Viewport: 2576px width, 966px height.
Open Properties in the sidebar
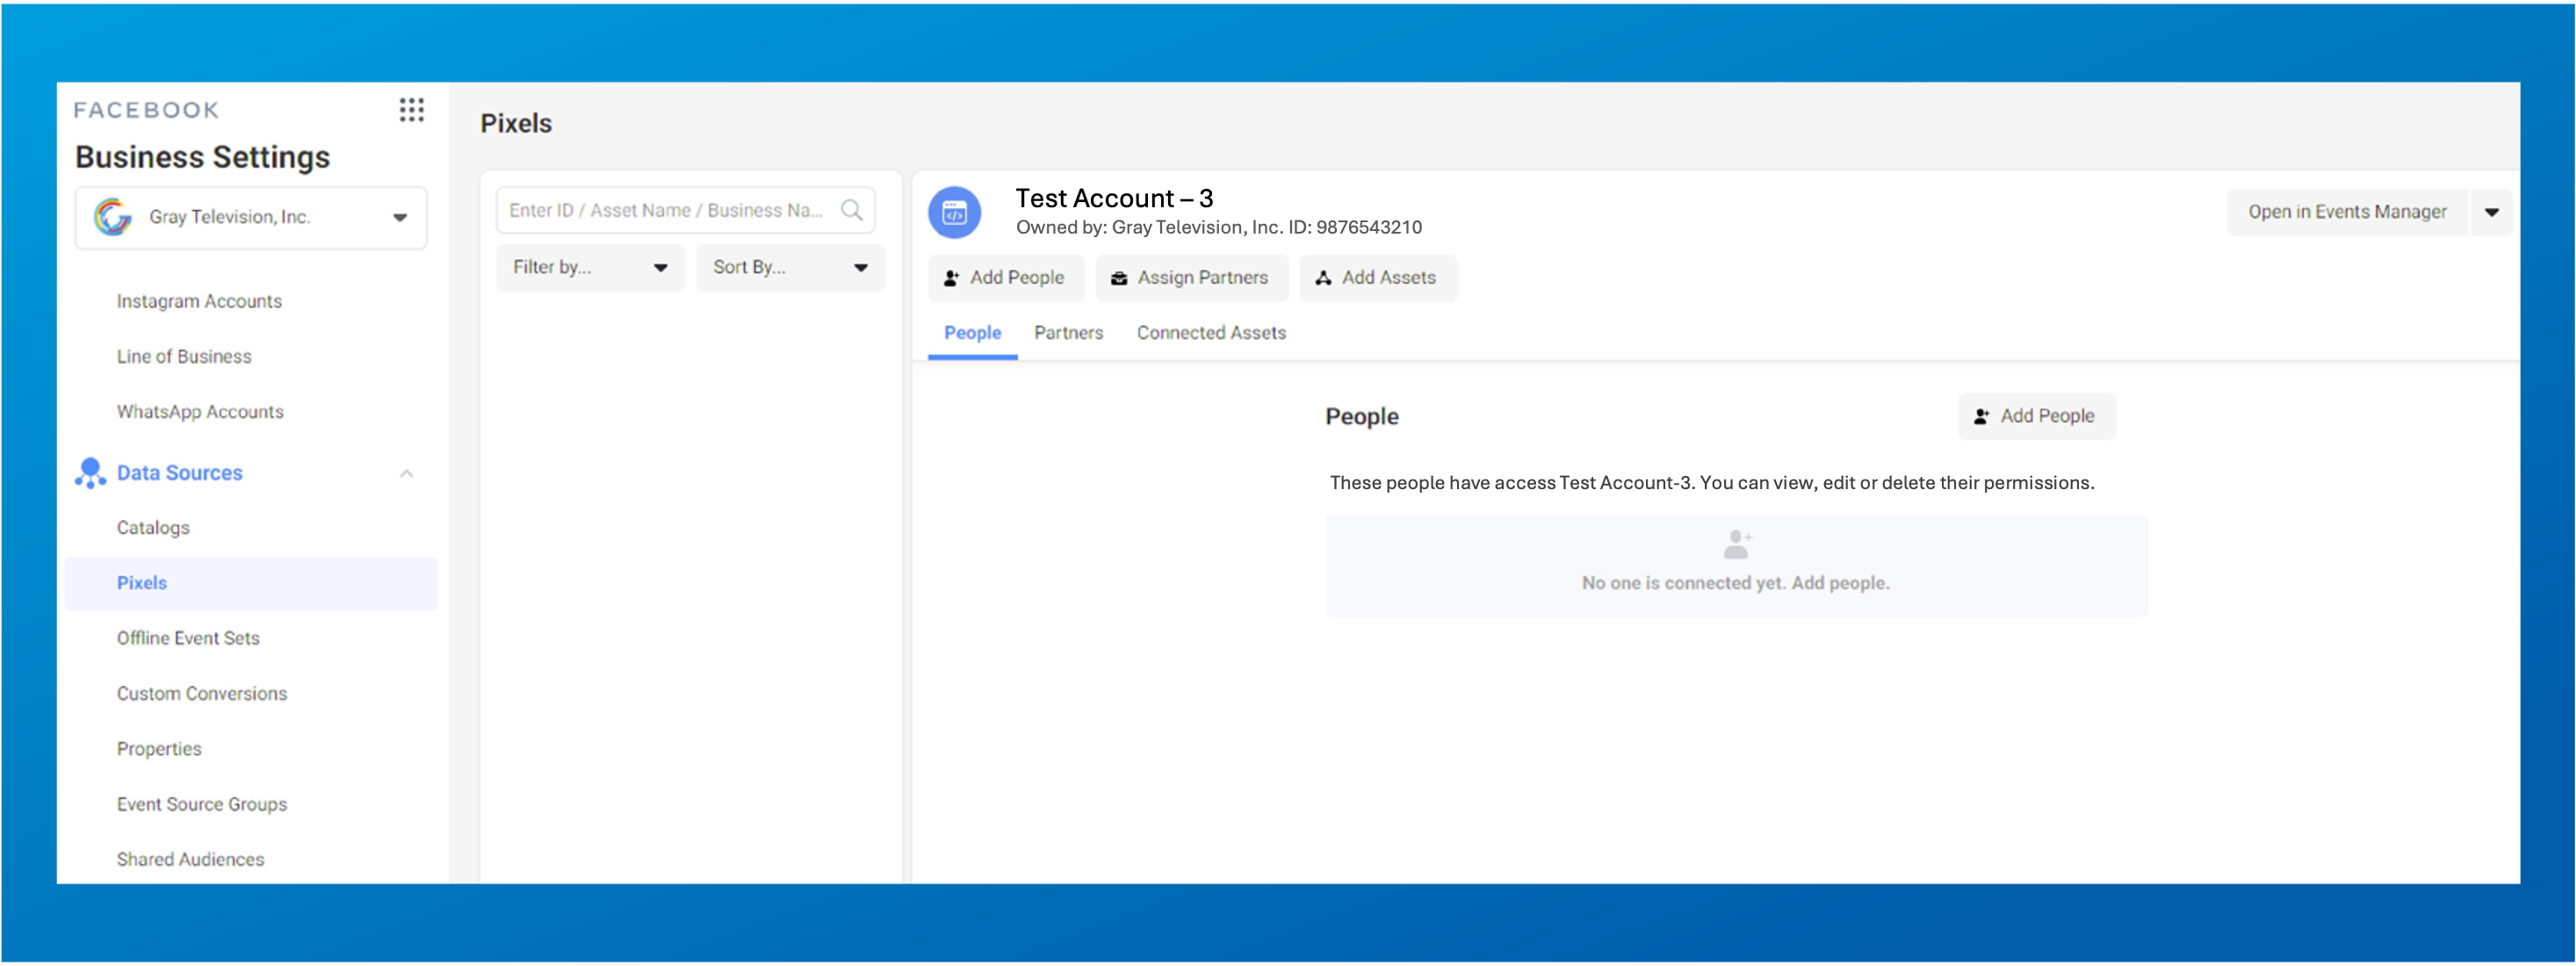point(159,749)
